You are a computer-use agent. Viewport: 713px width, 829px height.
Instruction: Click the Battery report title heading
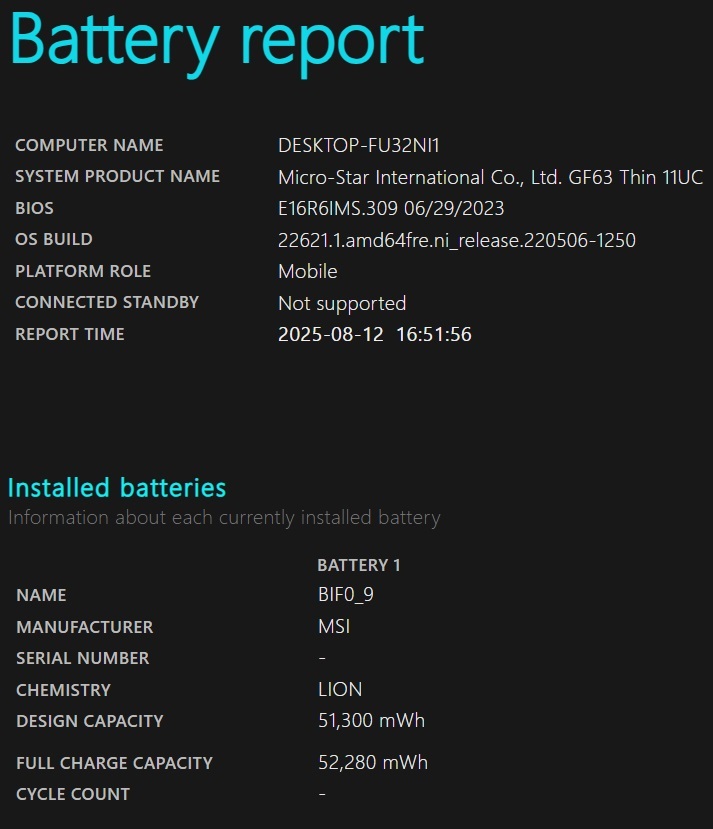pos(217,42)
